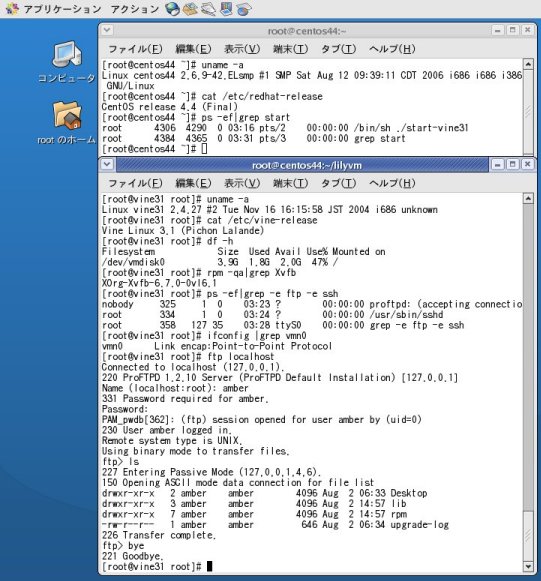Open ヘルプ(H) menu in lilyvm terminal window
The width and height of the screenshot is (541, 581).
[392, 183]
